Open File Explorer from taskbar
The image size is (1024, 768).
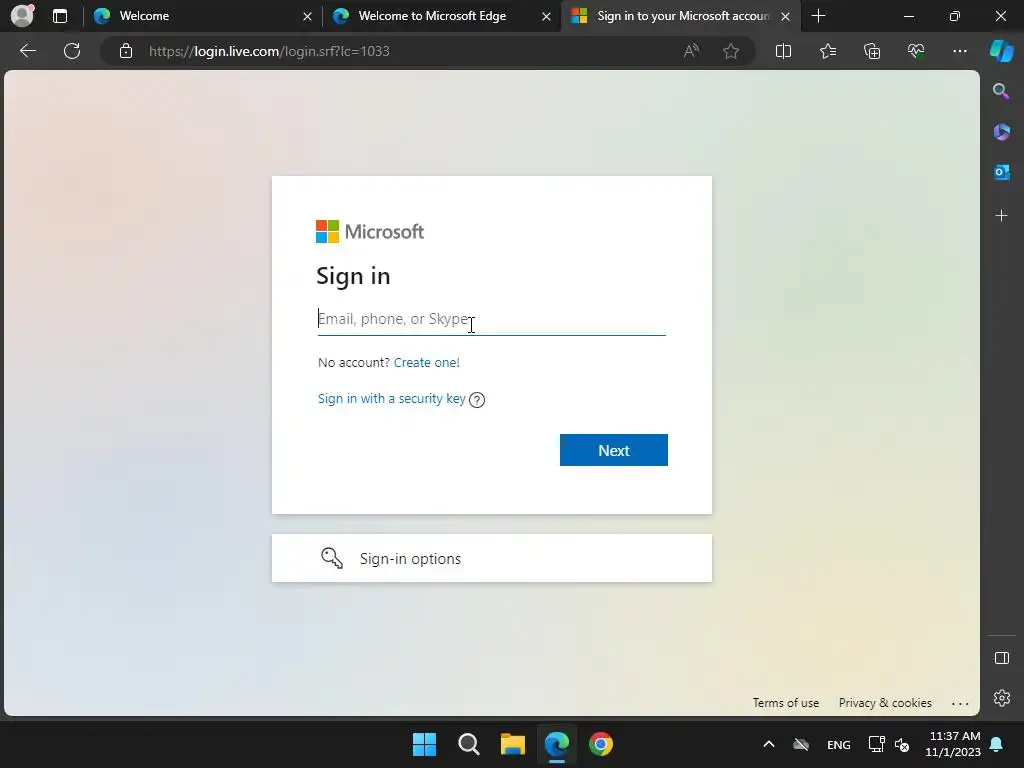pyautogui.click(x=513, y=744)
